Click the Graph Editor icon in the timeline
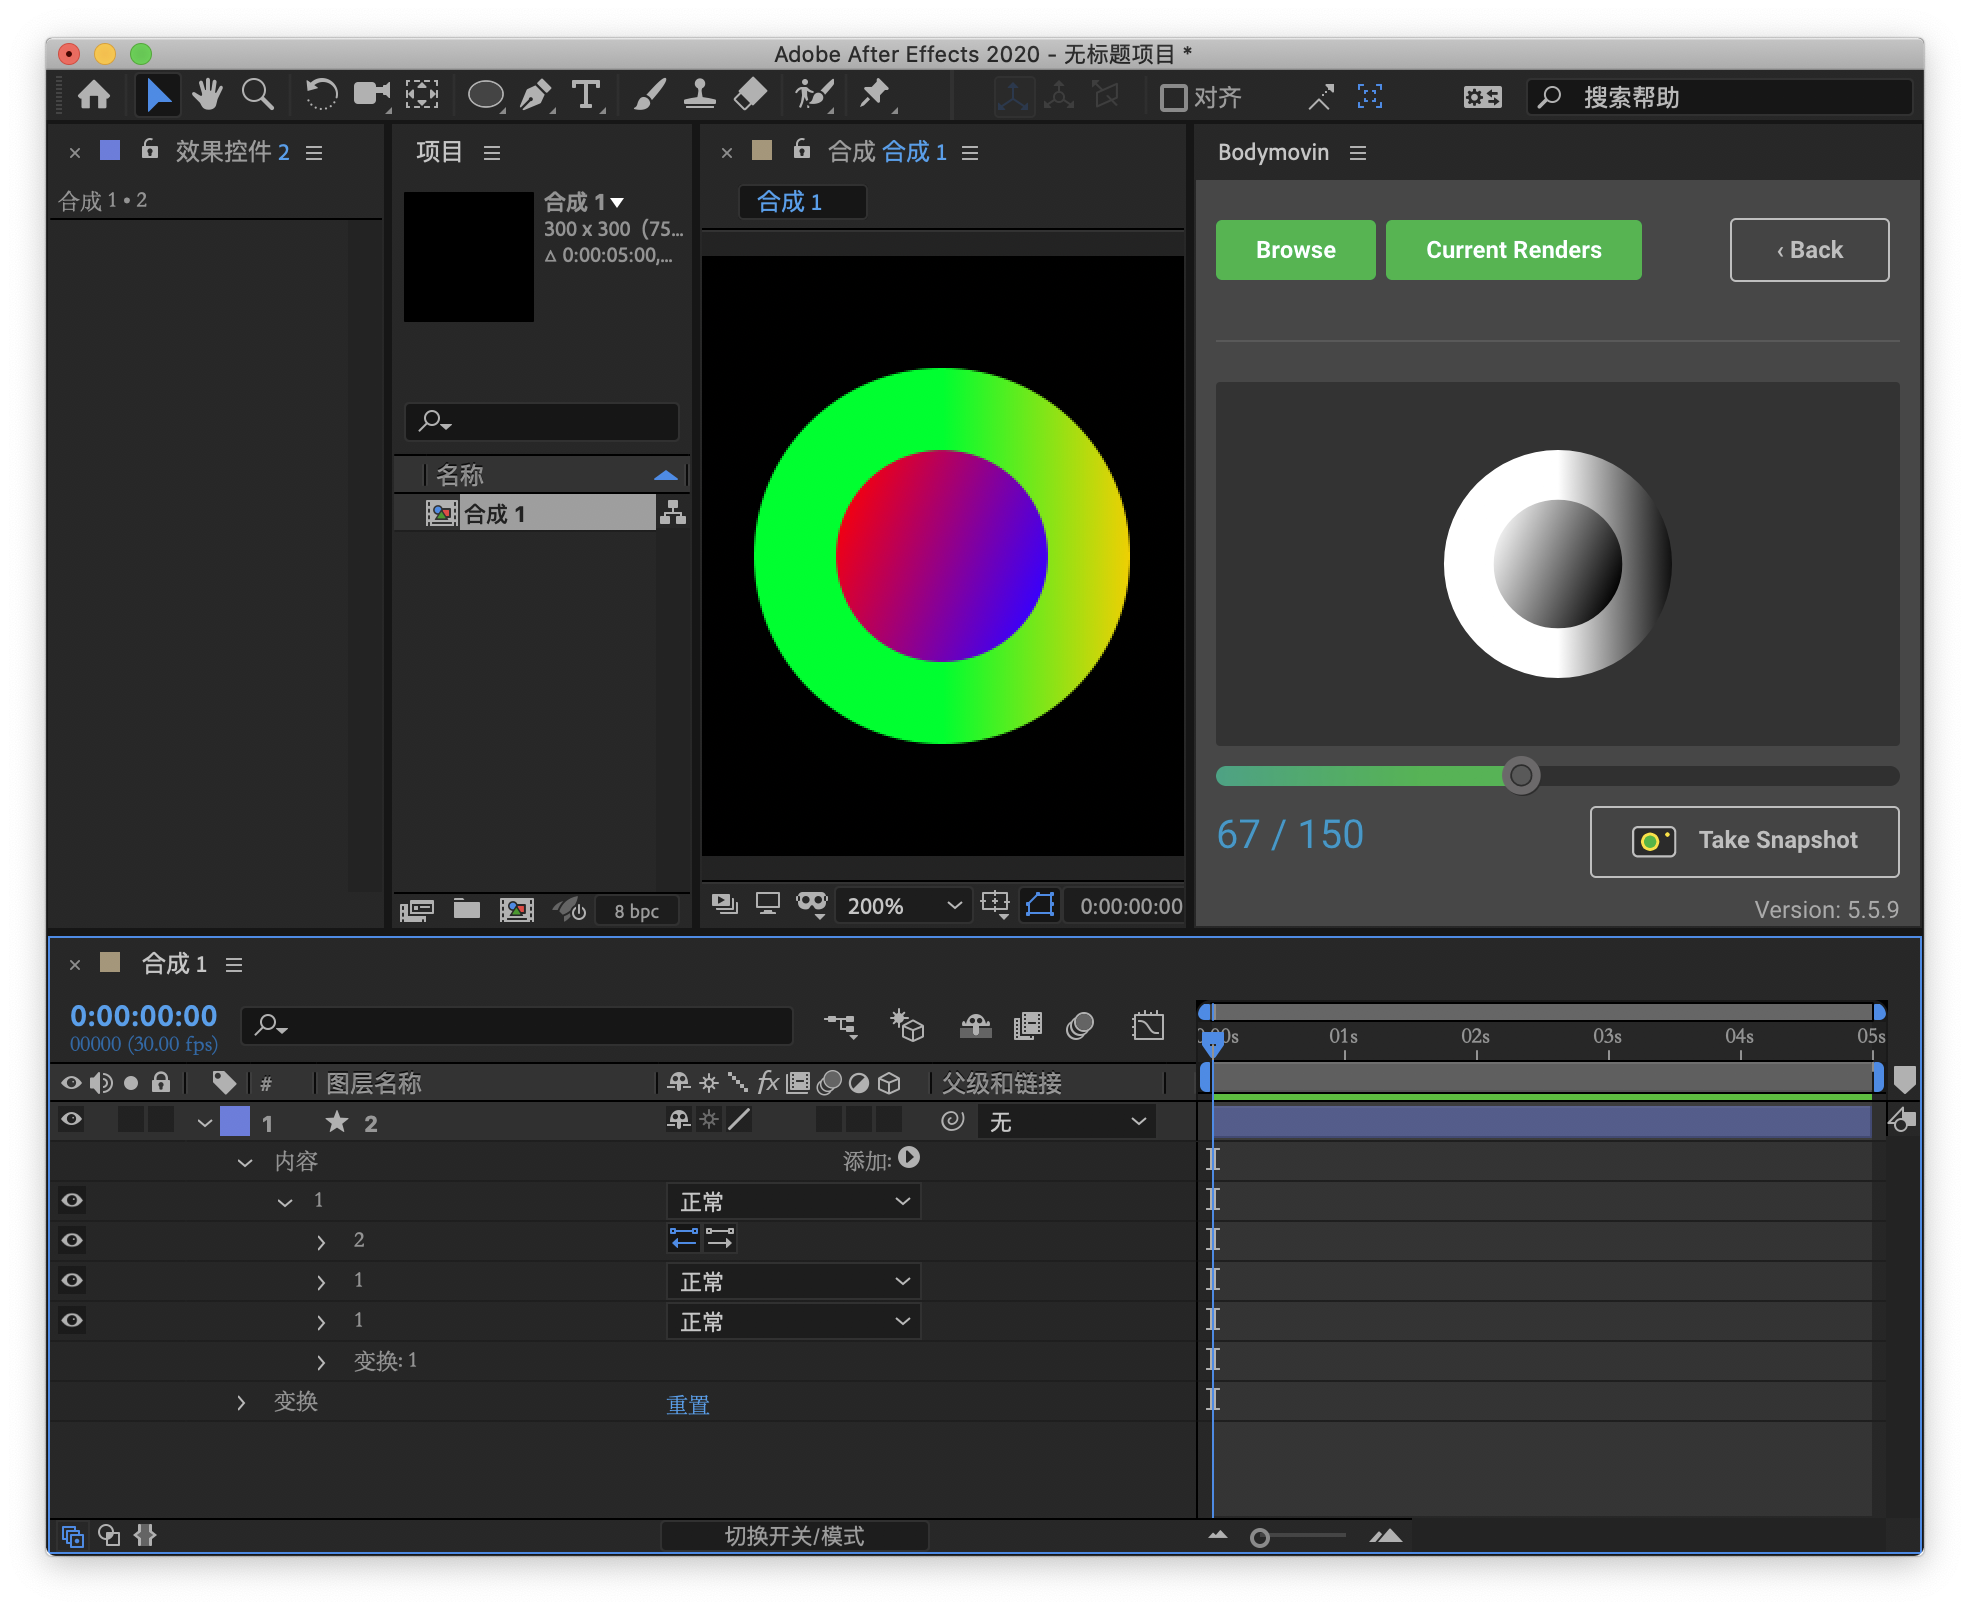1970x1610 pixels. click(x=1148, y=1026)
